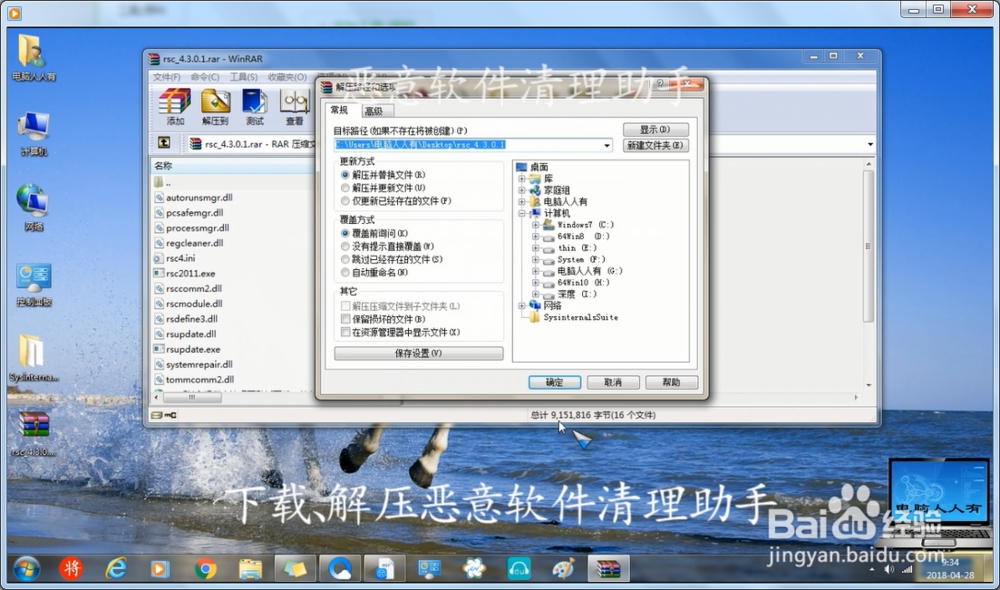
Task: Select the Control Panel desktop icon
Action: click(33, 285)
